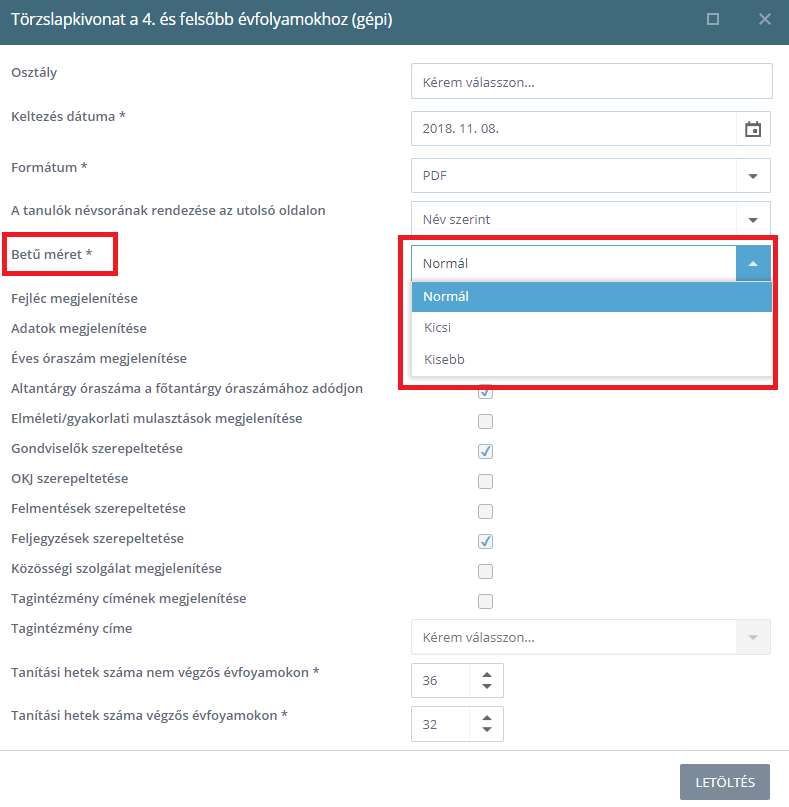This screenshot has width=789, height=807.
Task: Collapse the Betű méret dropdown arrow
Action: click(x=753, y=264)
